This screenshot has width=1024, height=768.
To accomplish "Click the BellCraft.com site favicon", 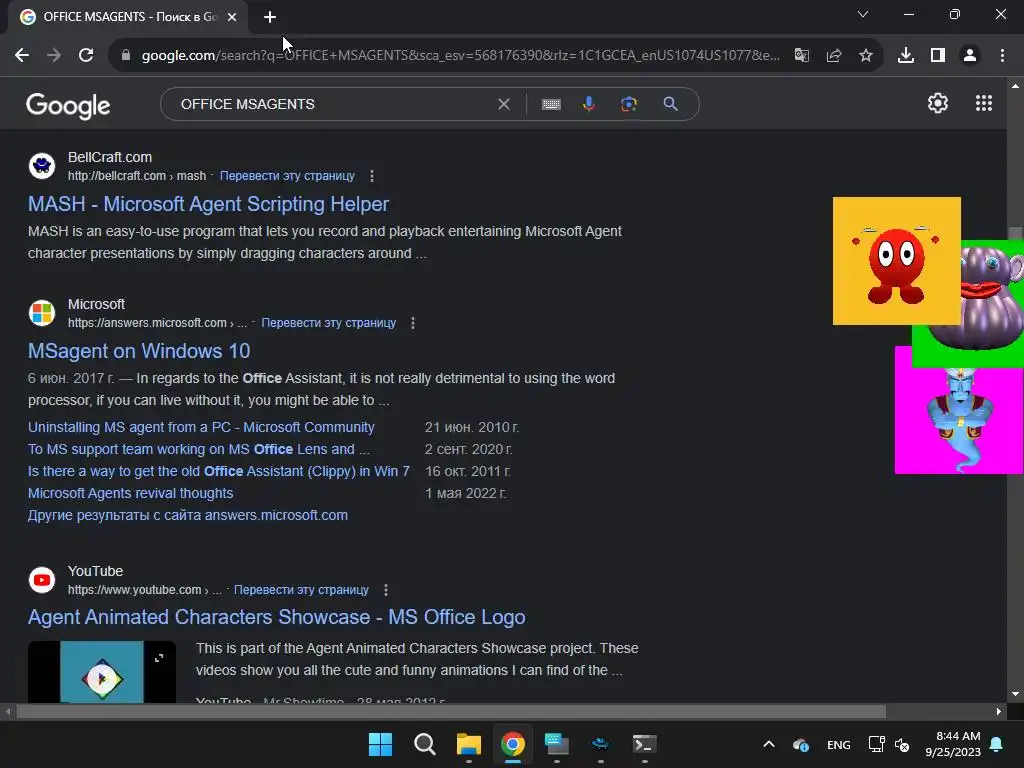I will (x=42, y=166).
